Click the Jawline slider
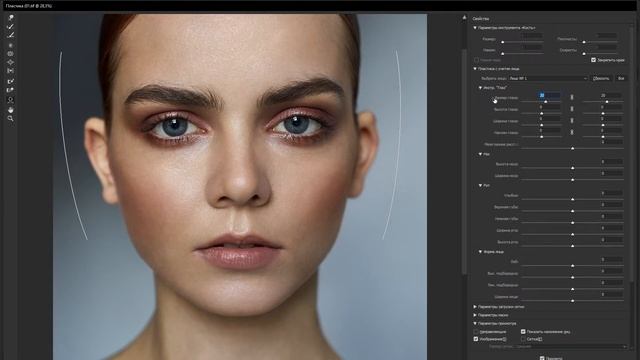Viewport: 640px width, 360px height. coord(572,289)
